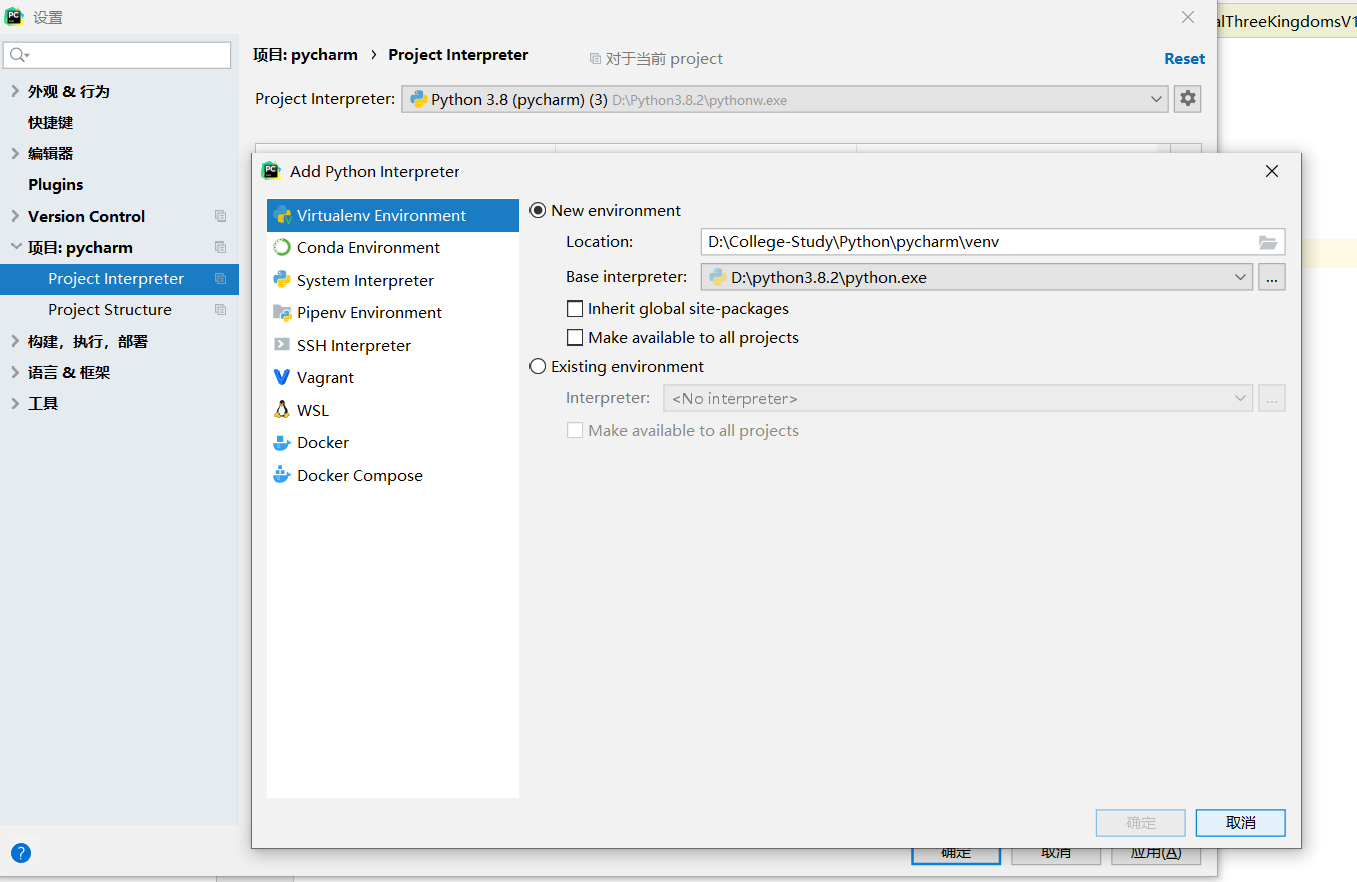Select the Docker interpreter type
The height and width of the screenshot is (882, 1357).
[322, 442]
